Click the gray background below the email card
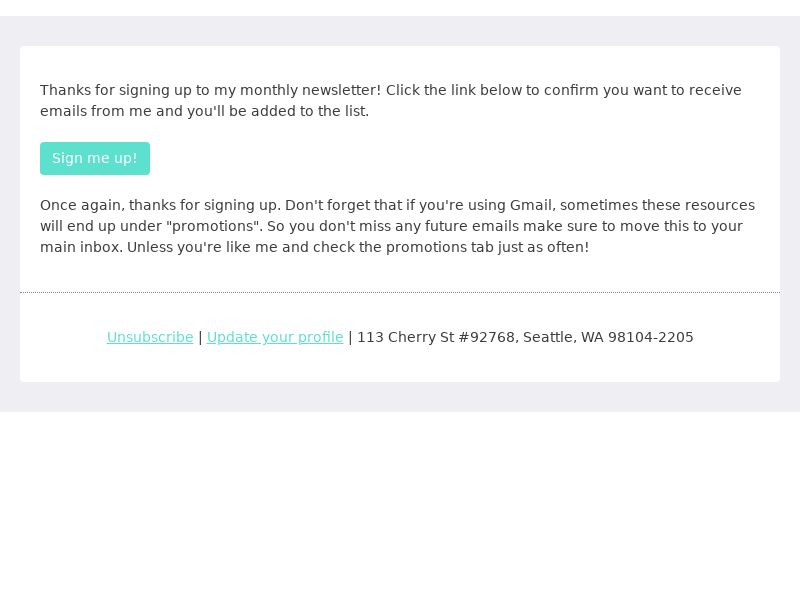Viewport: 800px width, 600px height. [400, 397]
